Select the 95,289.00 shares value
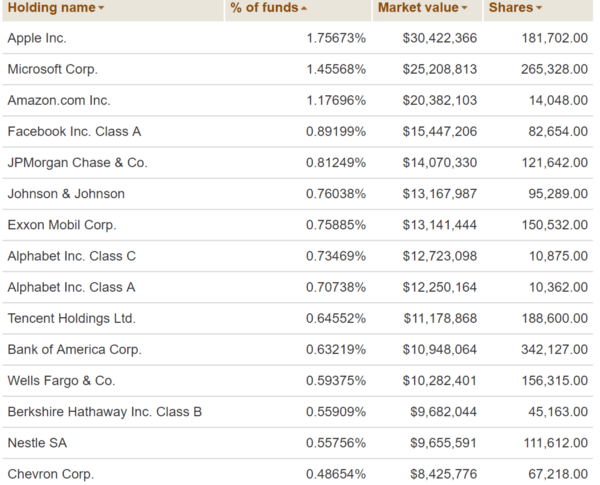 coord(558,194)
